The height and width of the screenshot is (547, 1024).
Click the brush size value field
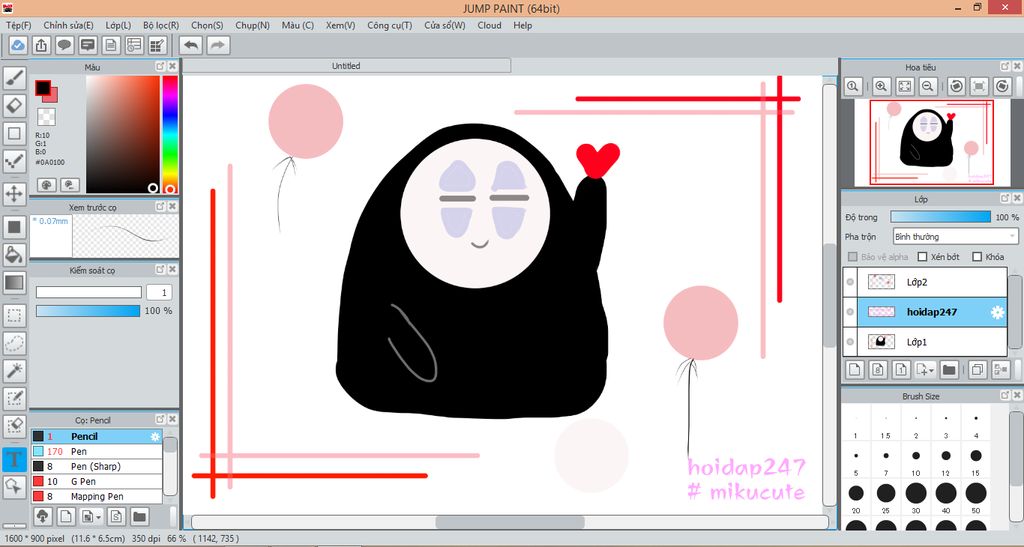coord(159,292)
